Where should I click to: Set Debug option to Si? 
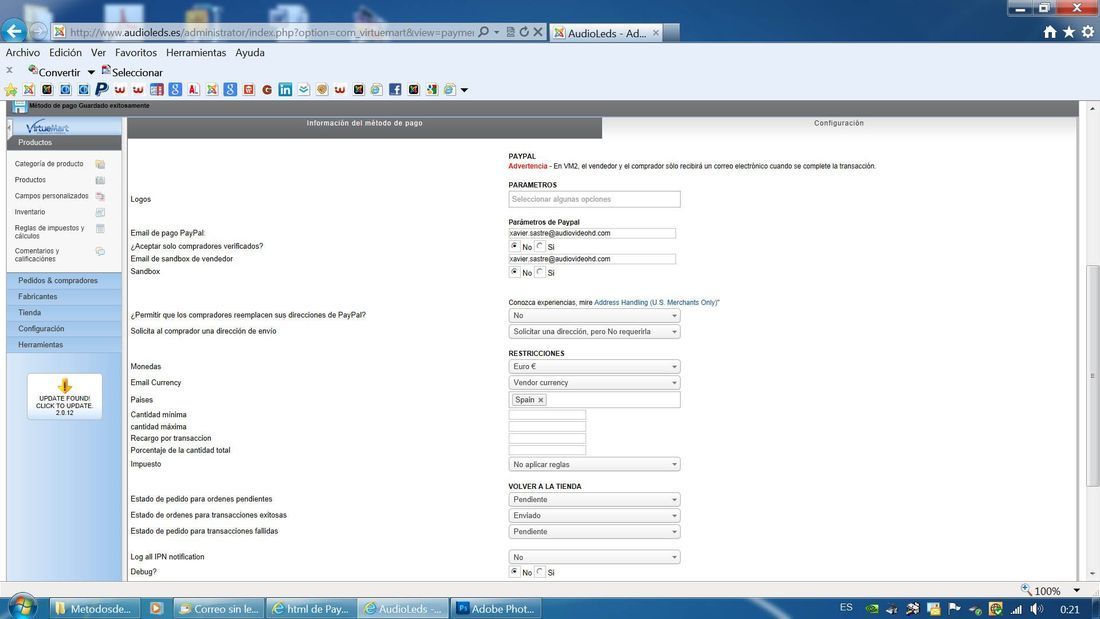[539, 572]
